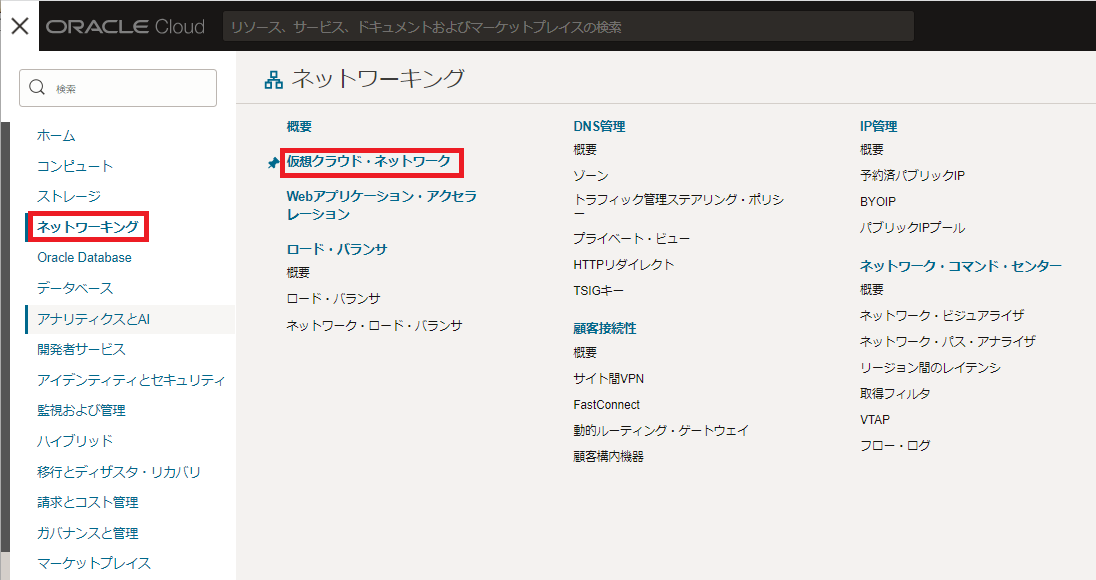Open the コンピュート menu category
Viewport: 1096px width, 580px height.
tap(75, 166)
